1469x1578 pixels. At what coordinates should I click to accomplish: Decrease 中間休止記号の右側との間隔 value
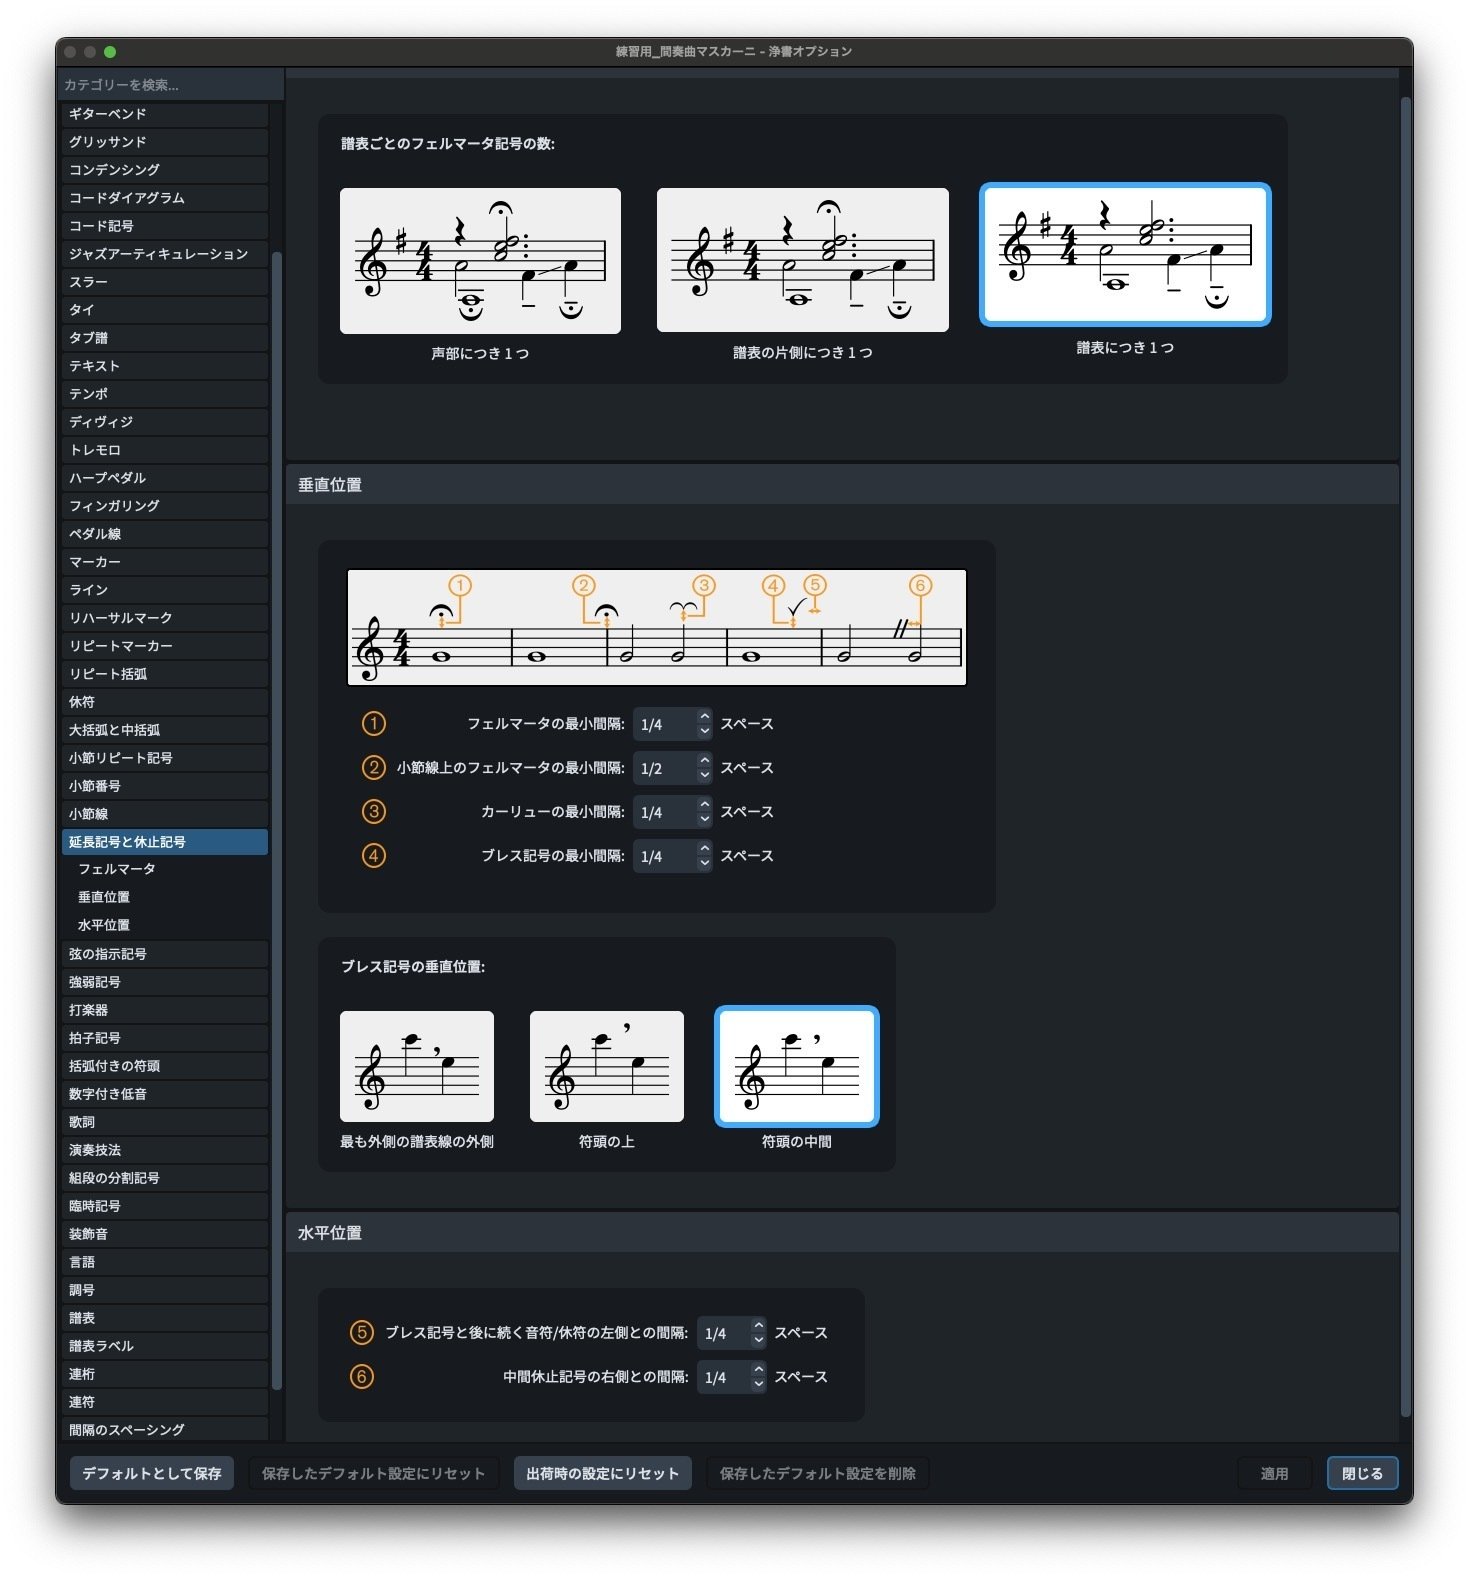[x=759, y=1384]
